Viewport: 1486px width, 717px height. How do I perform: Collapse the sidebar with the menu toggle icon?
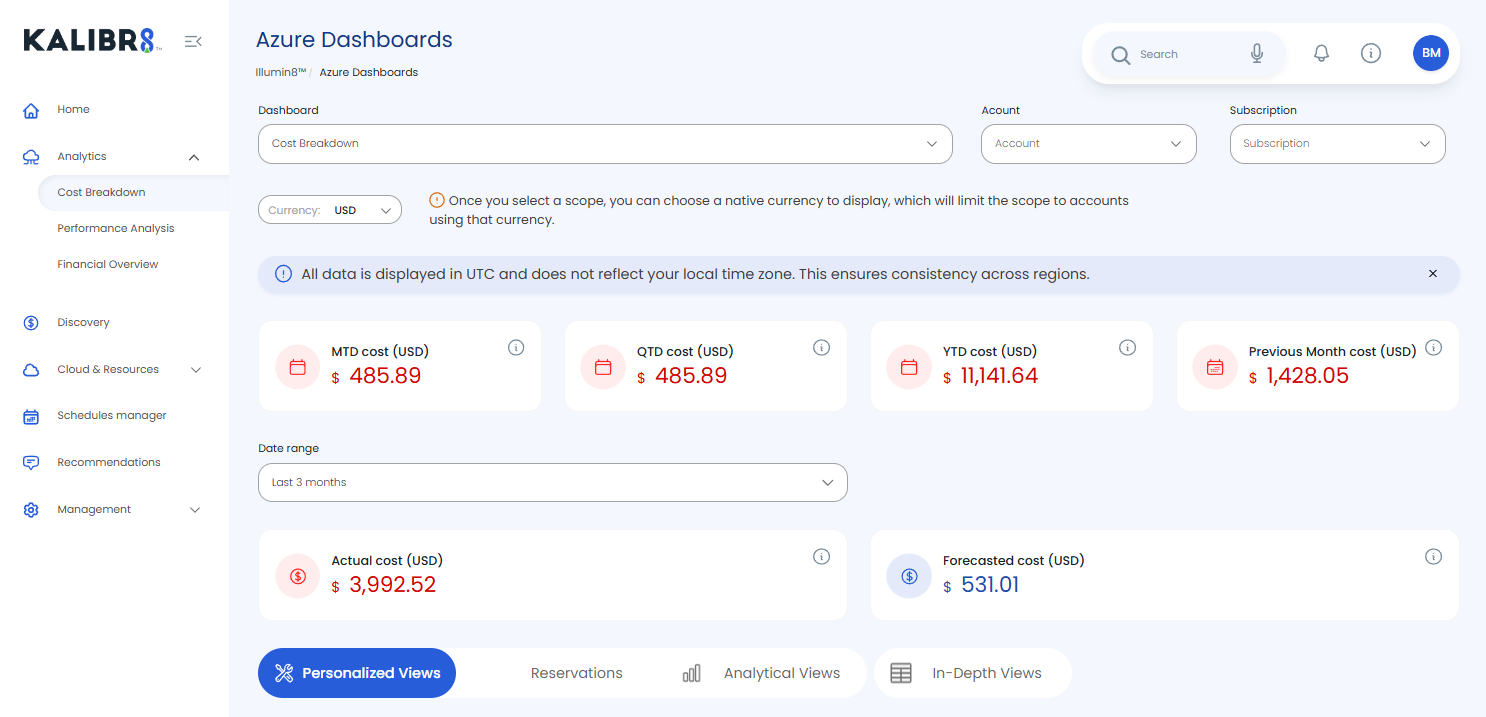193,41
